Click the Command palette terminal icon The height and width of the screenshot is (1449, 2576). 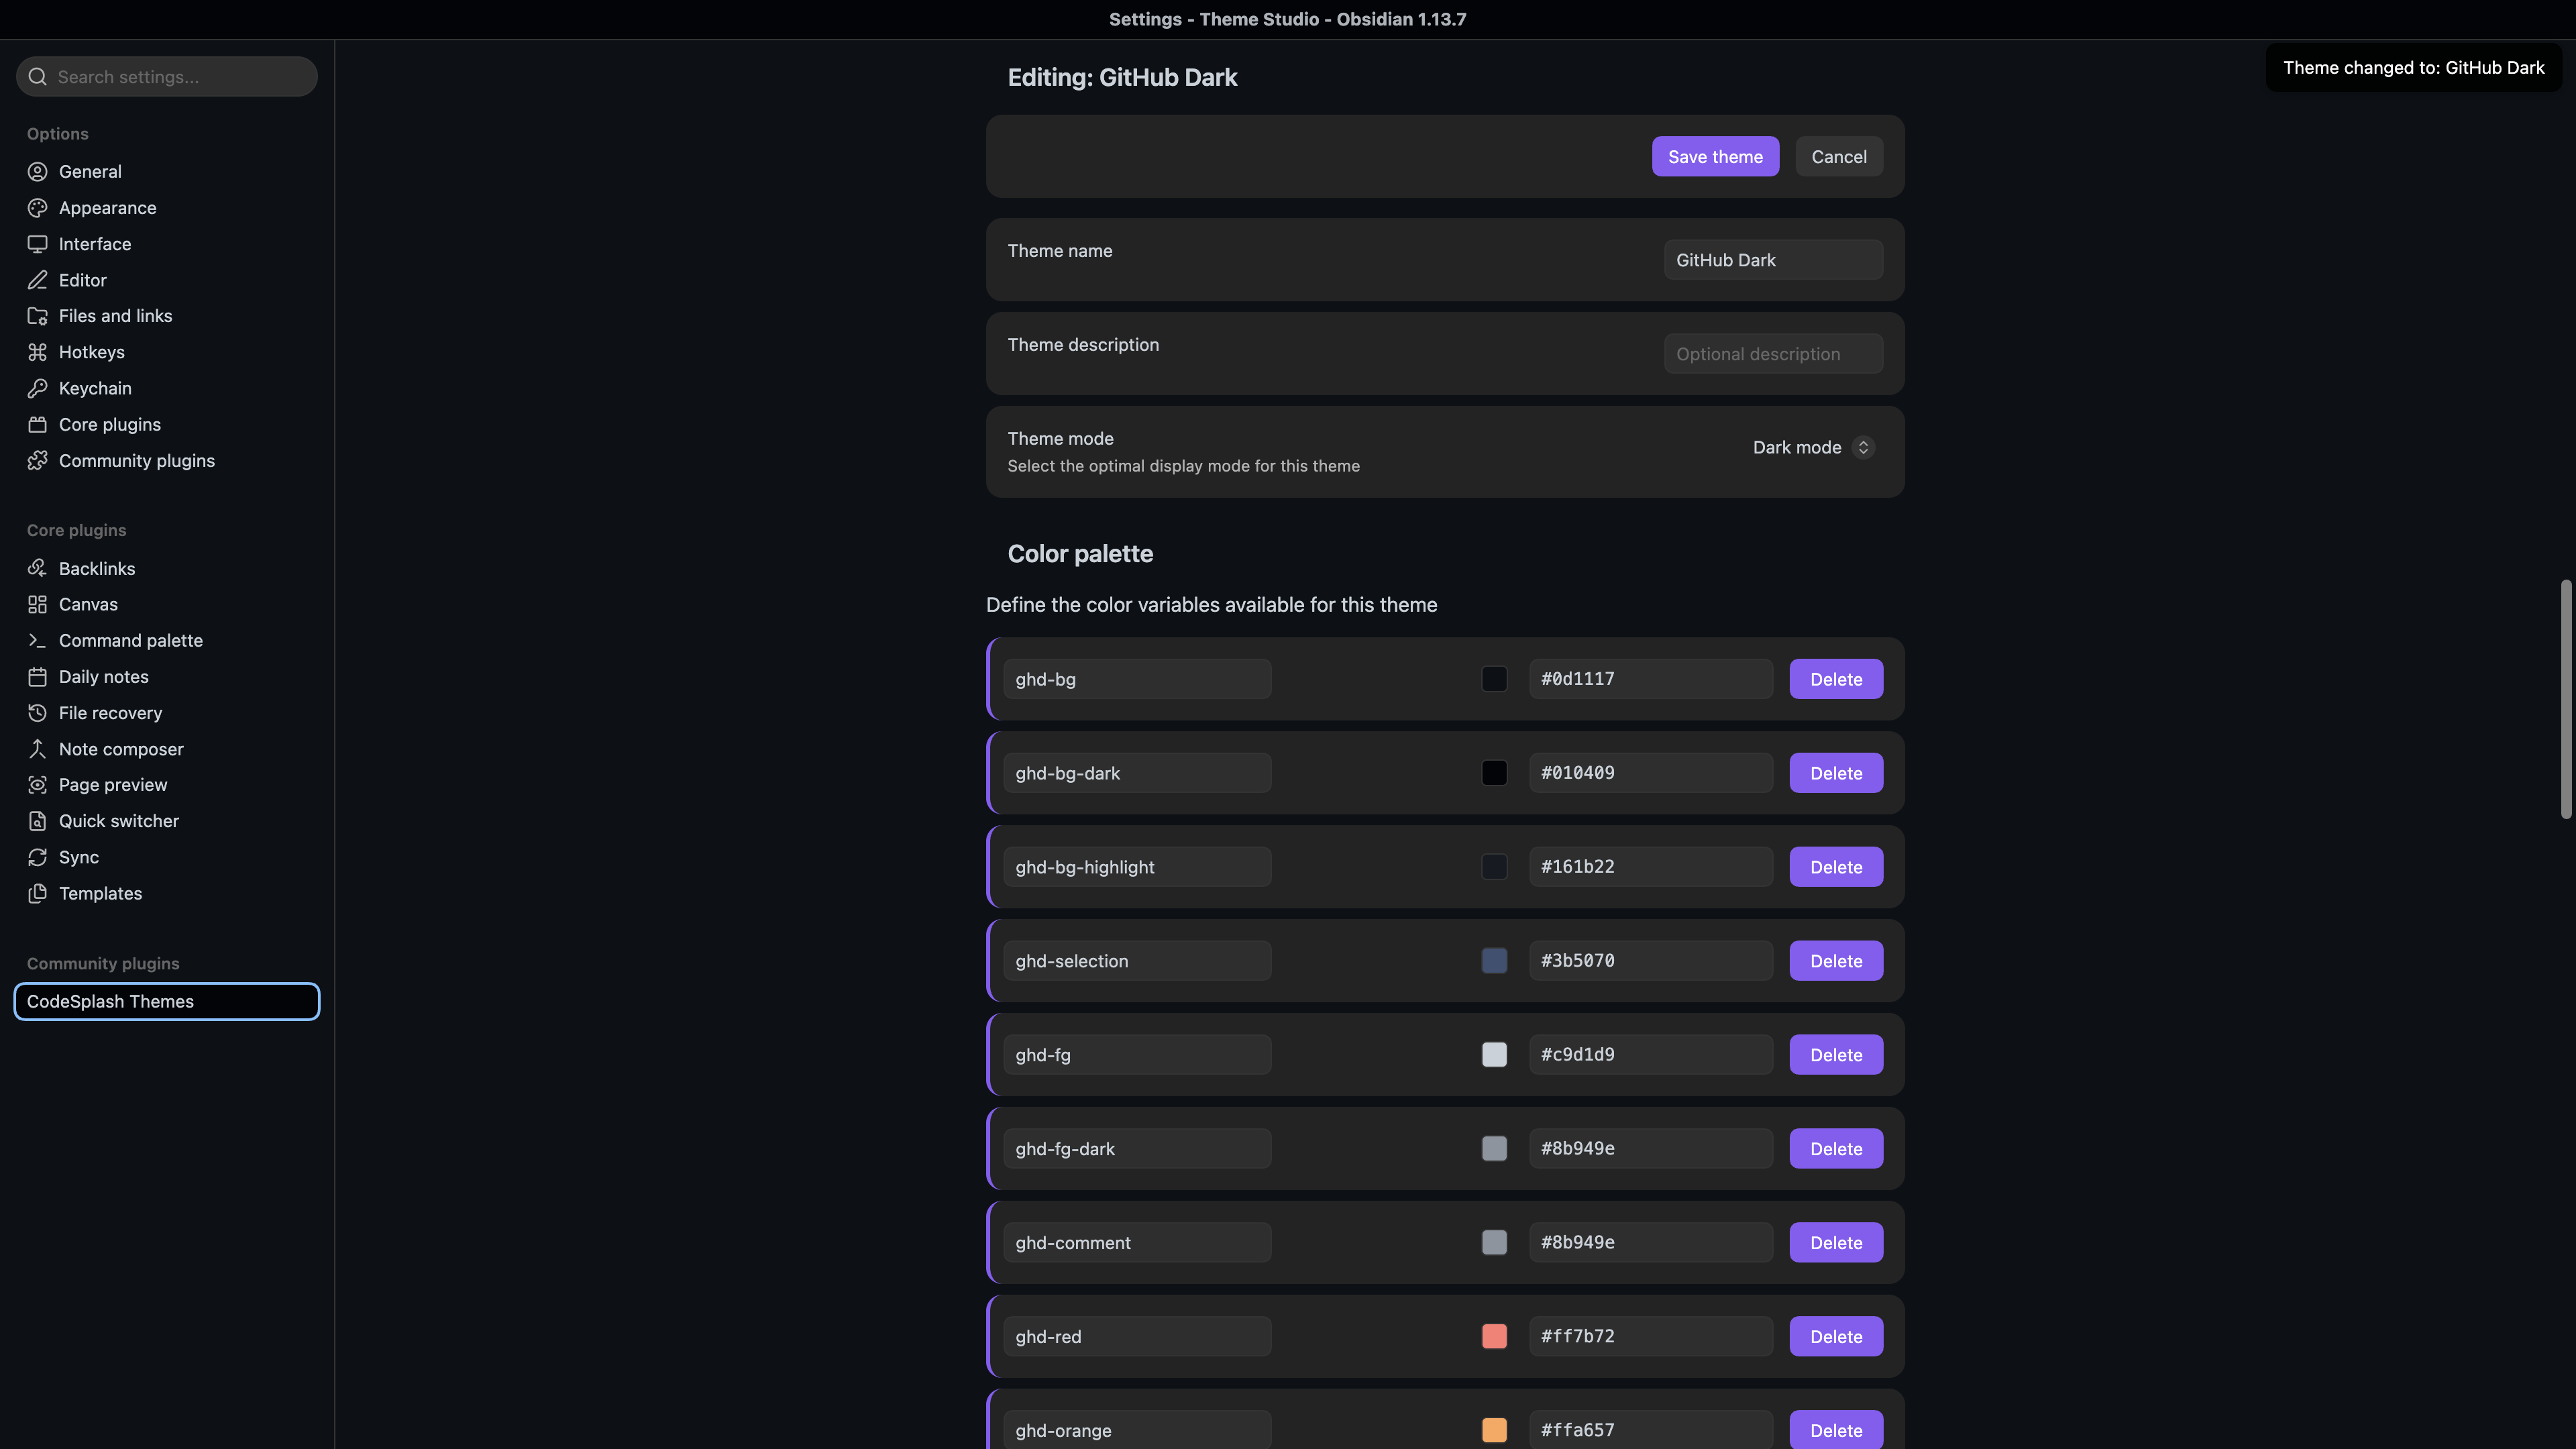pos(37,641)
